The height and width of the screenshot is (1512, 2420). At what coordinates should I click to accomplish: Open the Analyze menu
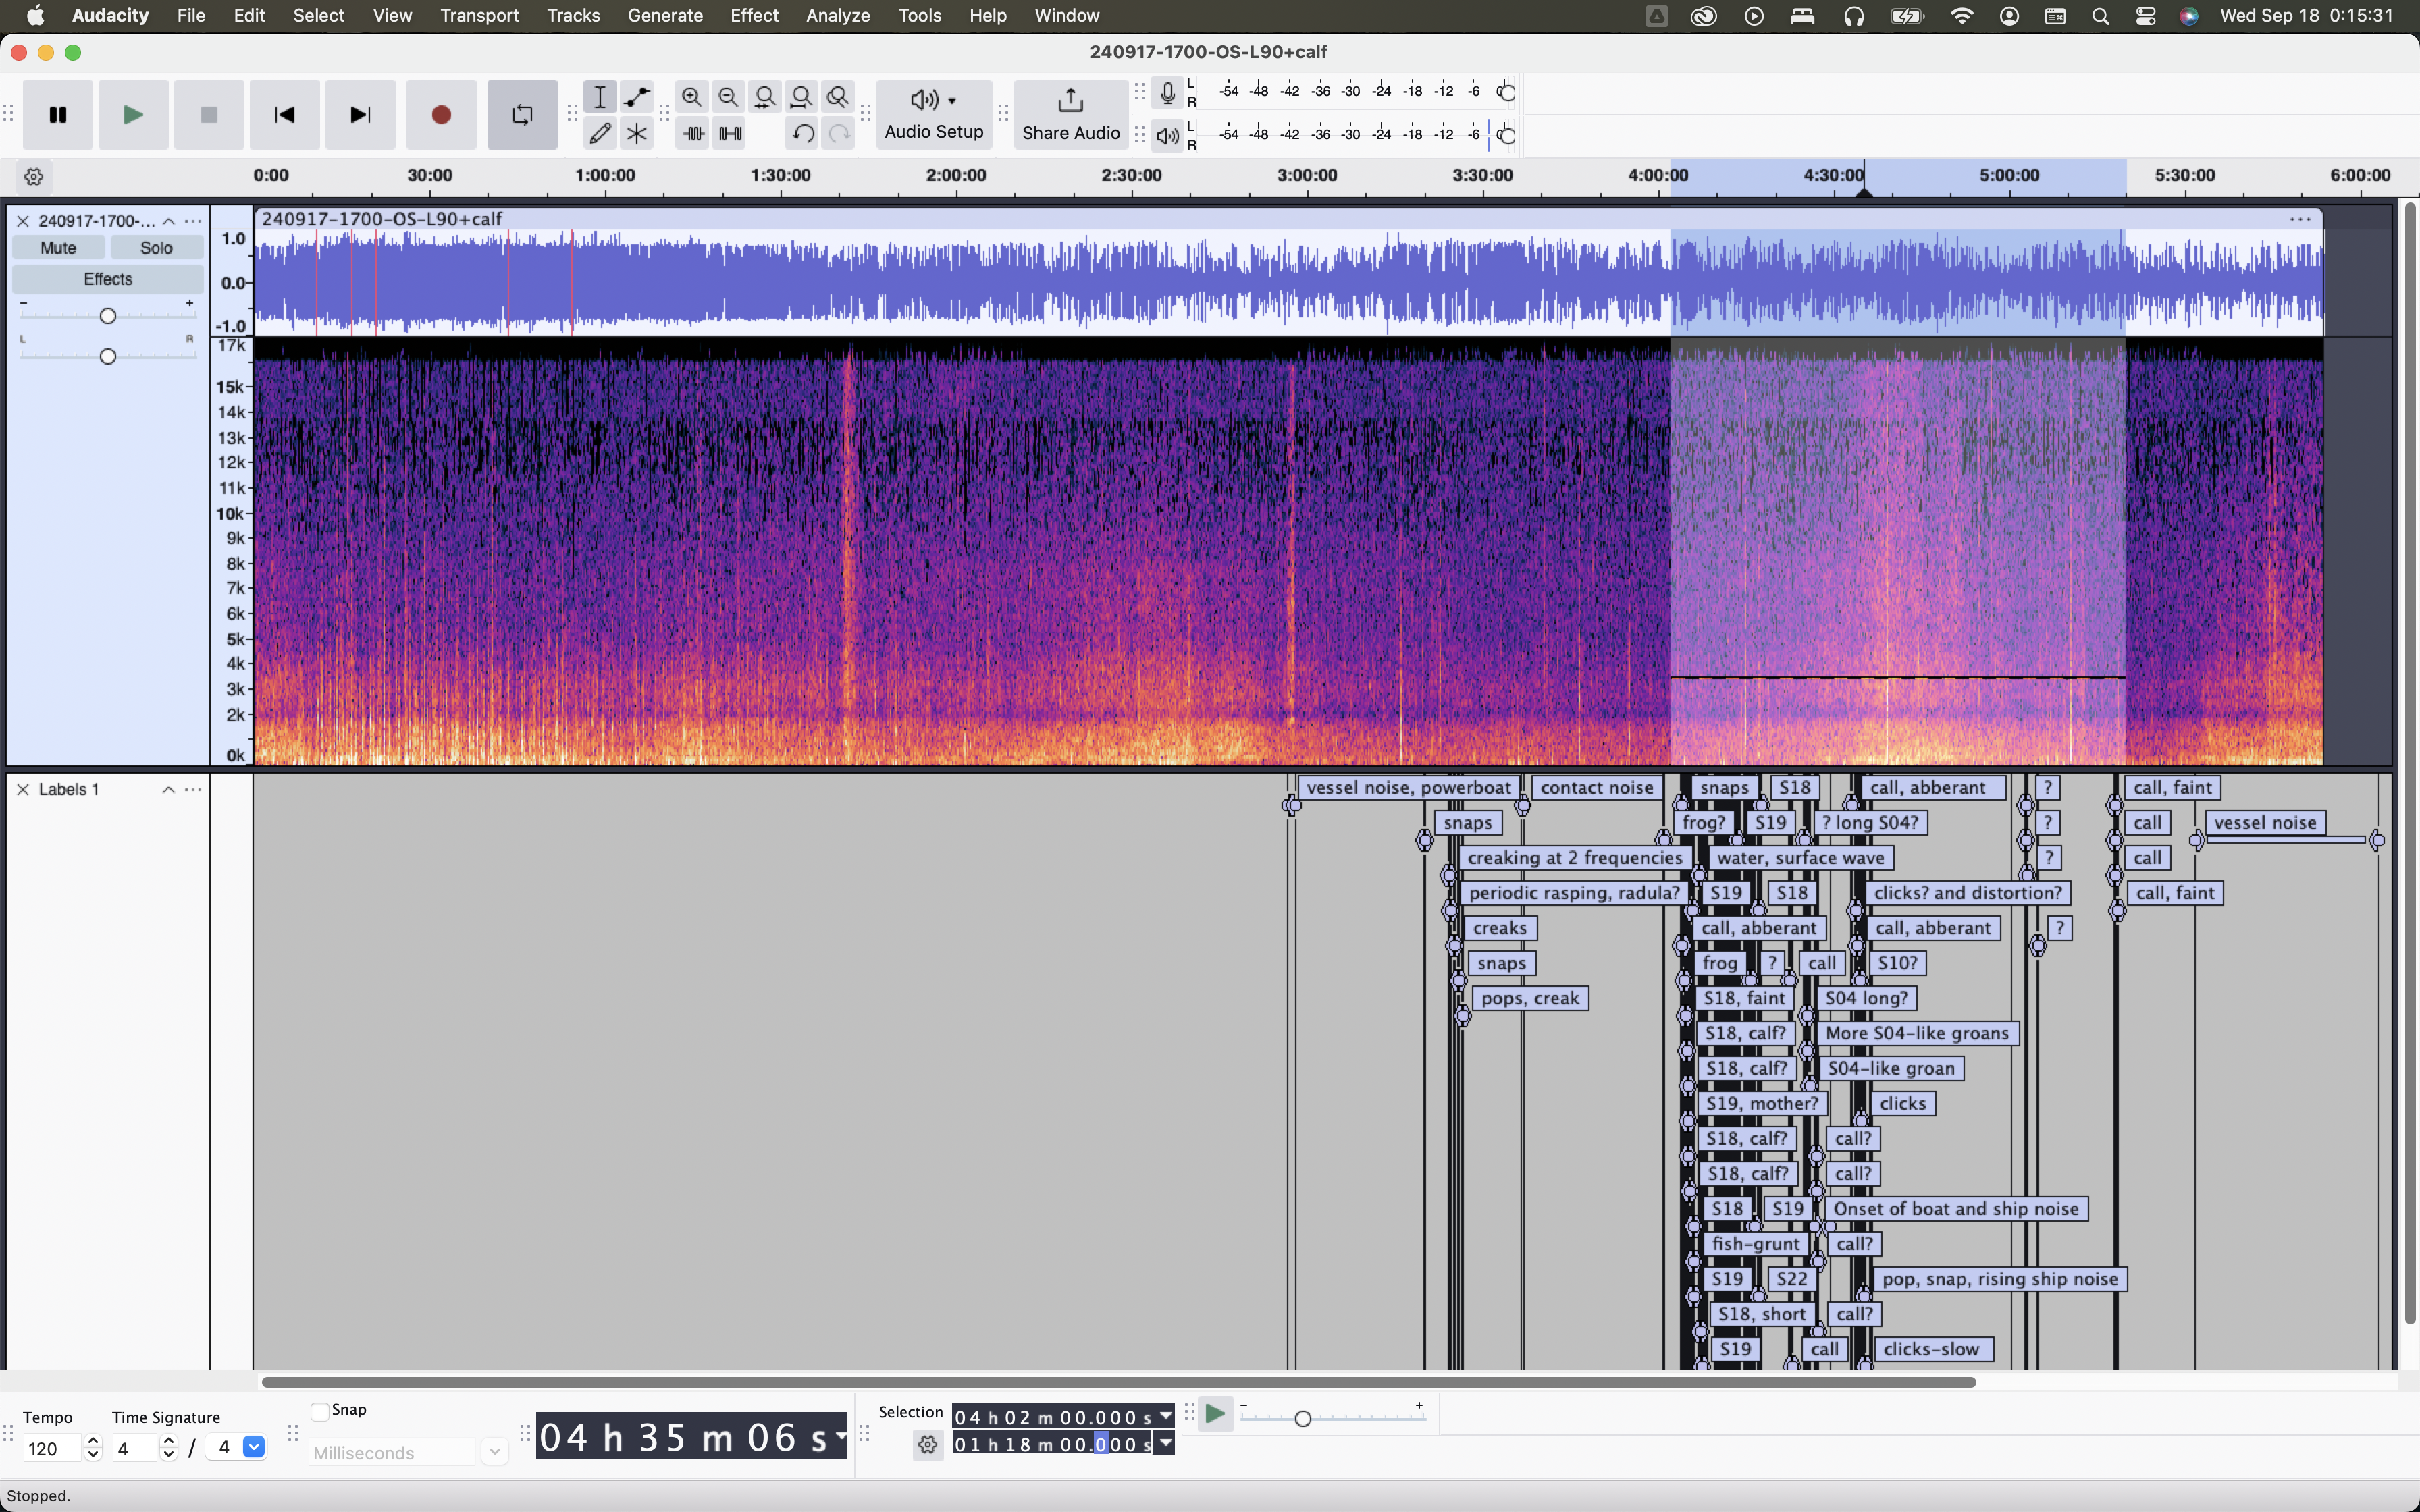click(x=837, y=16)
